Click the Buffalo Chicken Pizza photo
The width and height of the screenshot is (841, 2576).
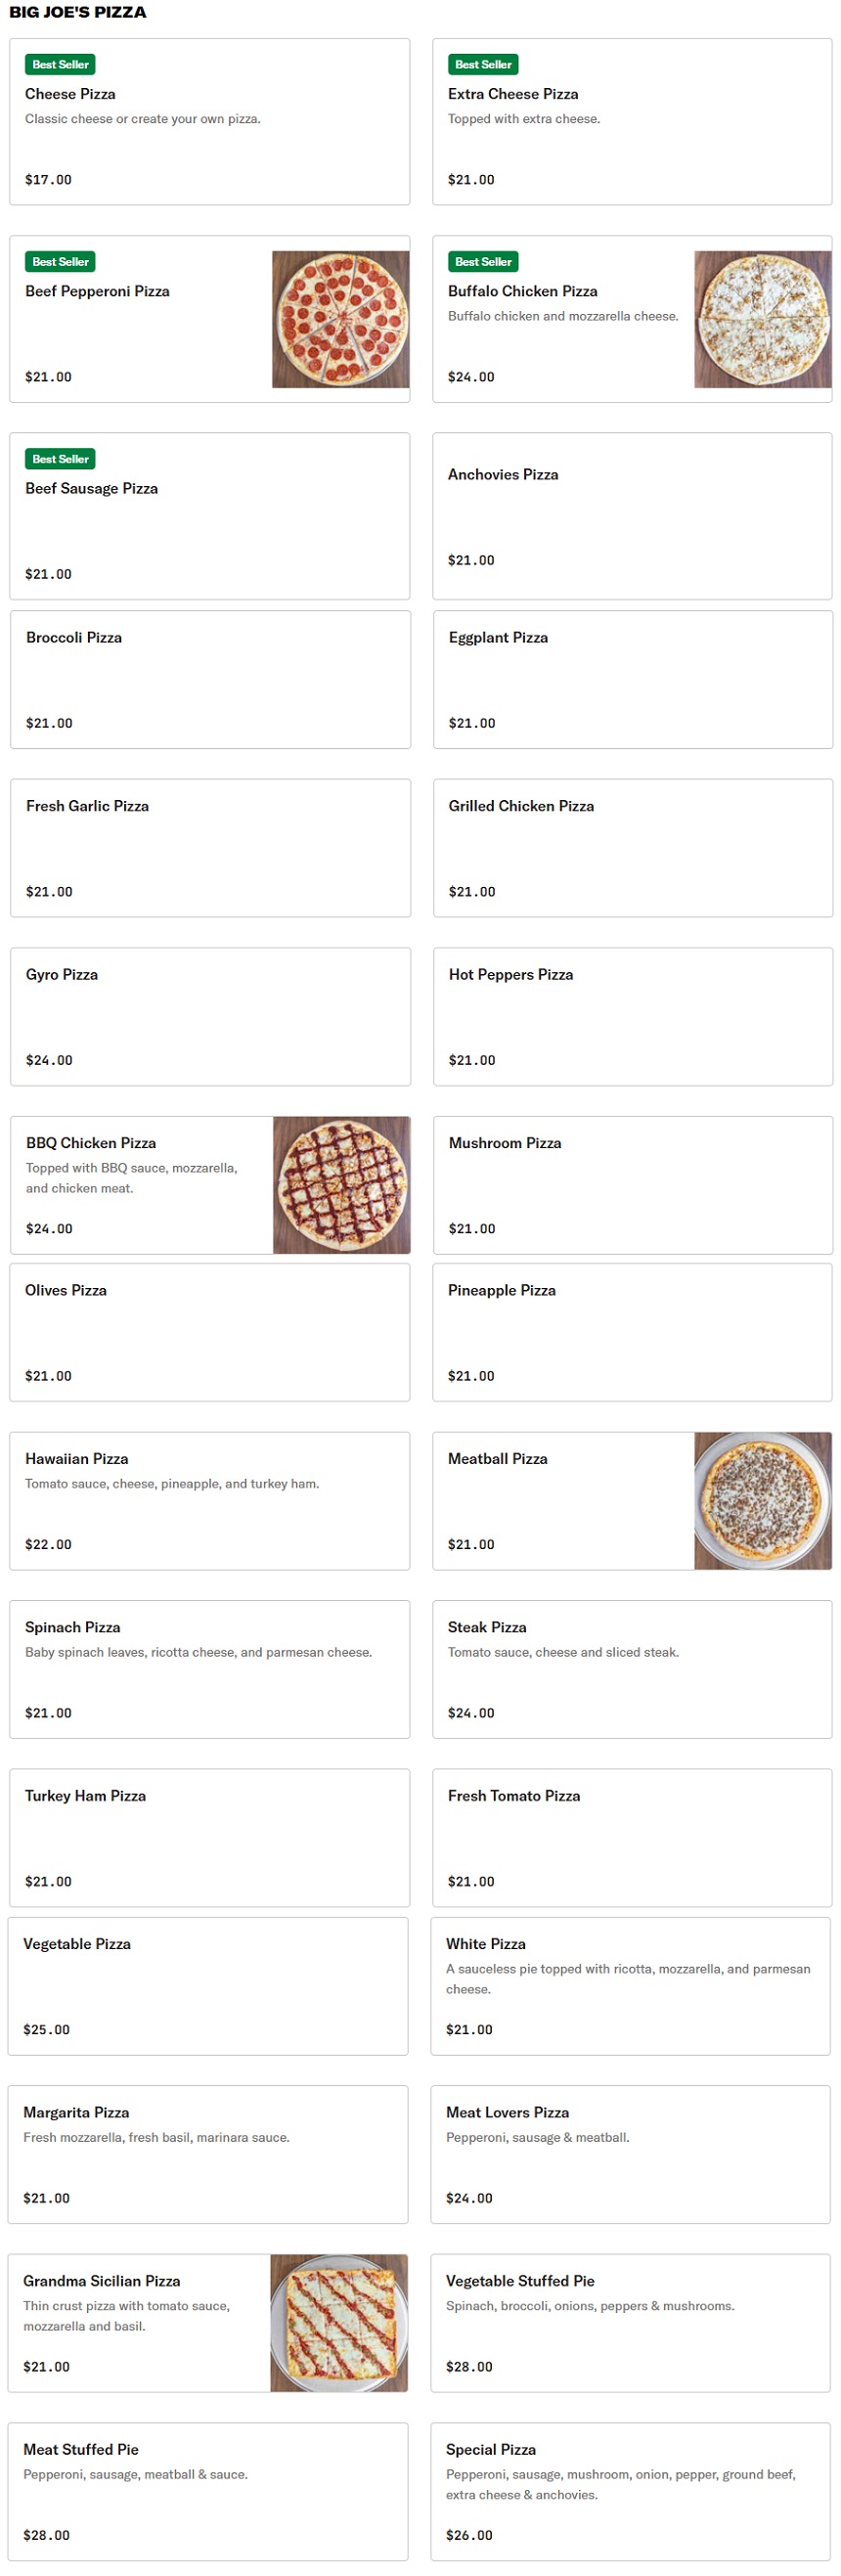coord(762,319)
